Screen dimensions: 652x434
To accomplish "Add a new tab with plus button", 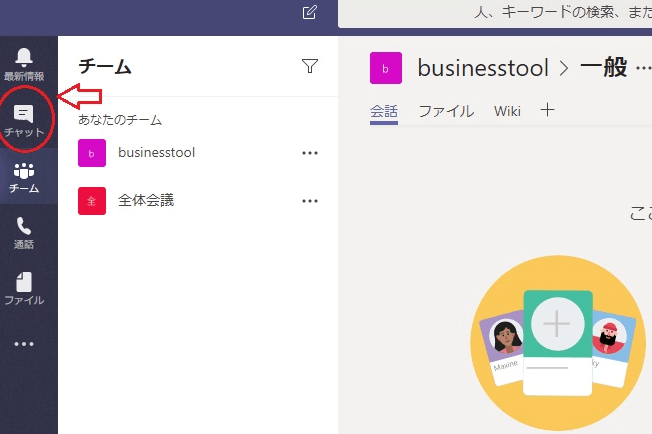I will tap(547, 110).
